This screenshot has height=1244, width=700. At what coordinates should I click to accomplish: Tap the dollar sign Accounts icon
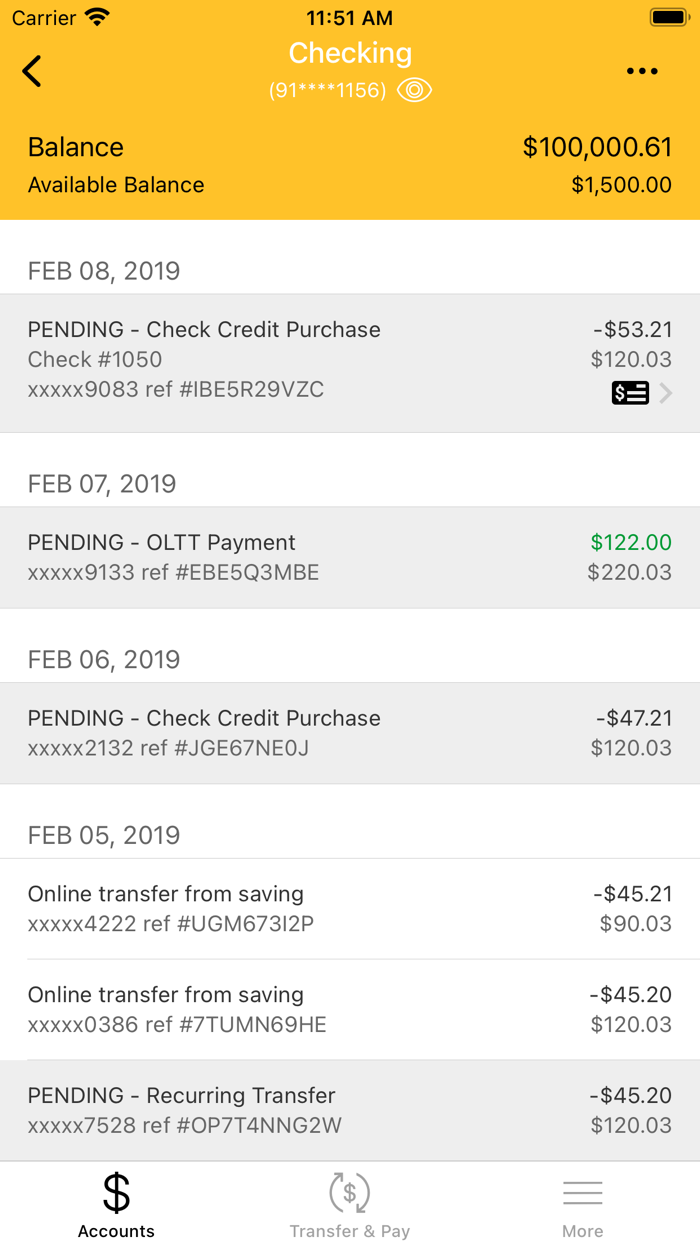click(116, 1191)
